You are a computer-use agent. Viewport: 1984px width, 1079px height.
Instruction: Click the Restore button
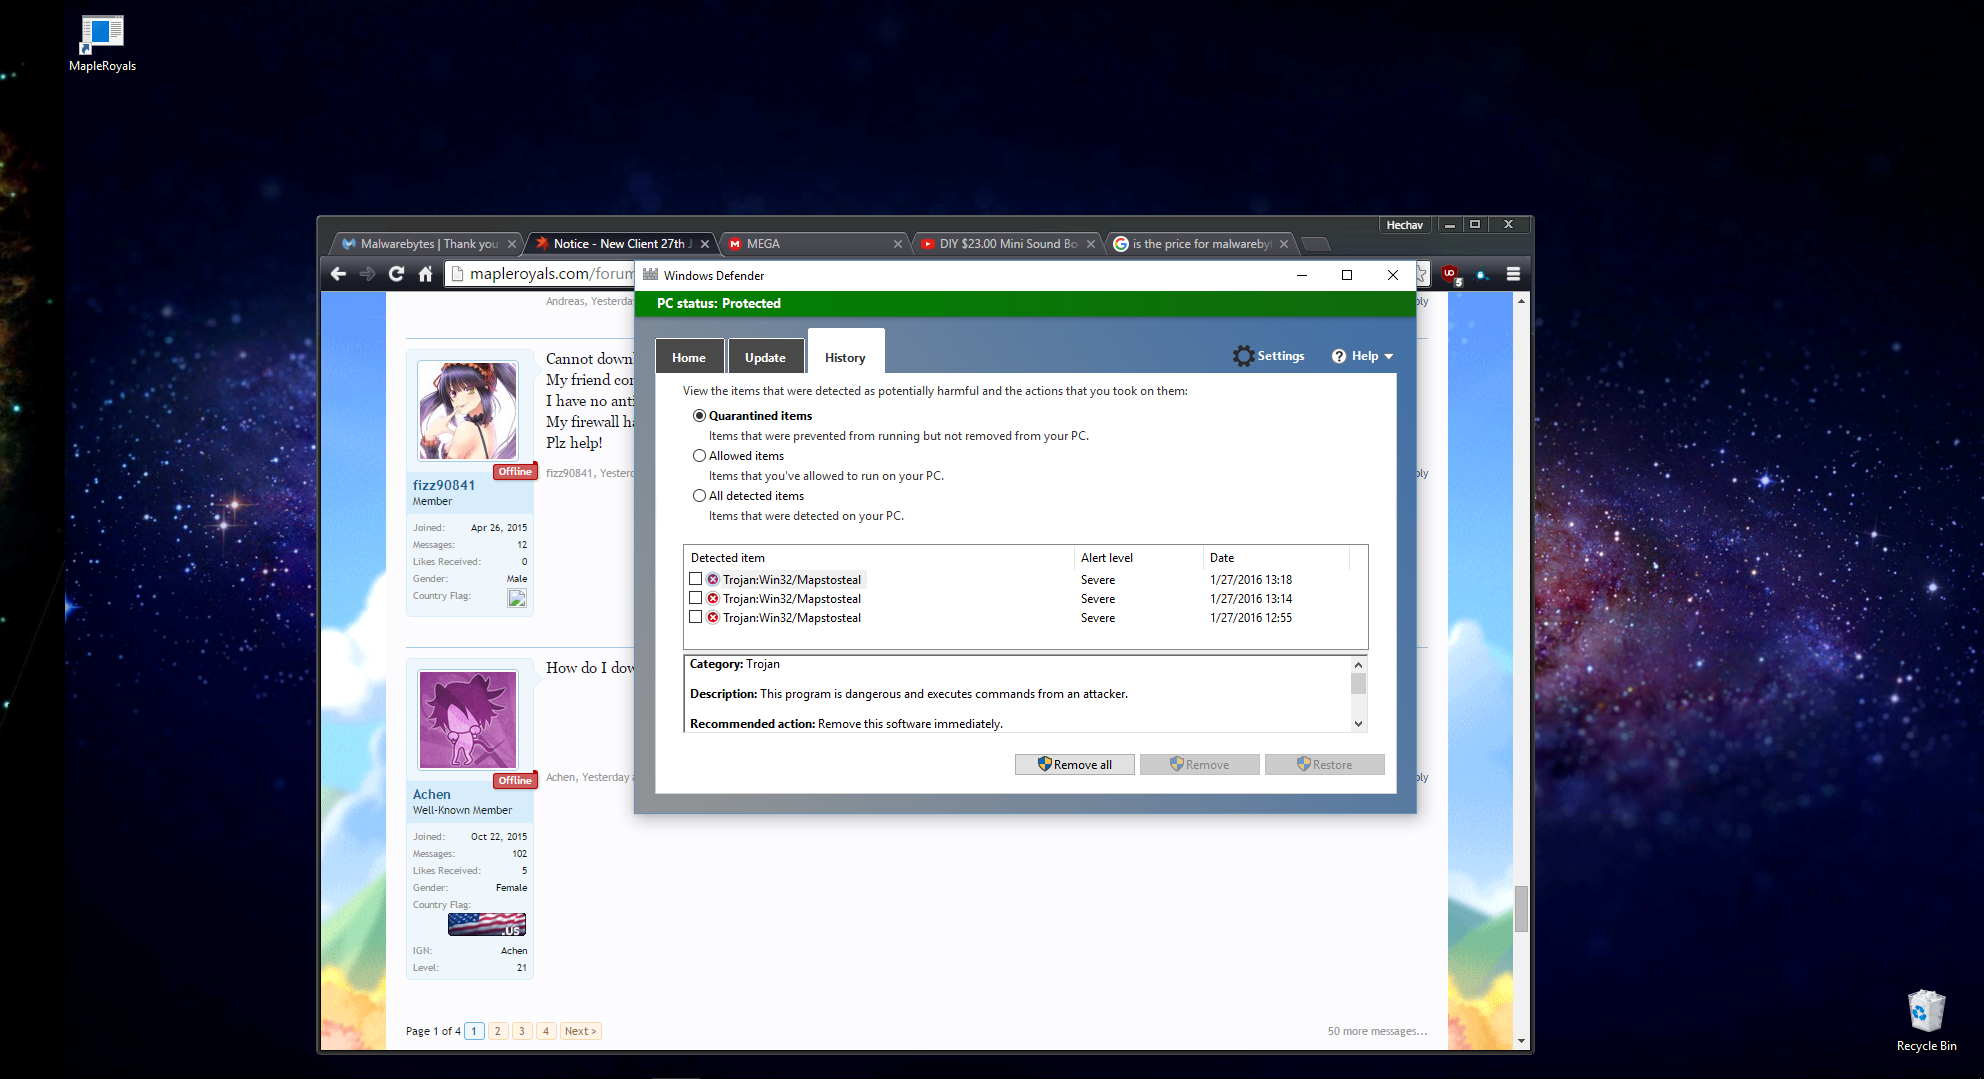coord(1325,764)
